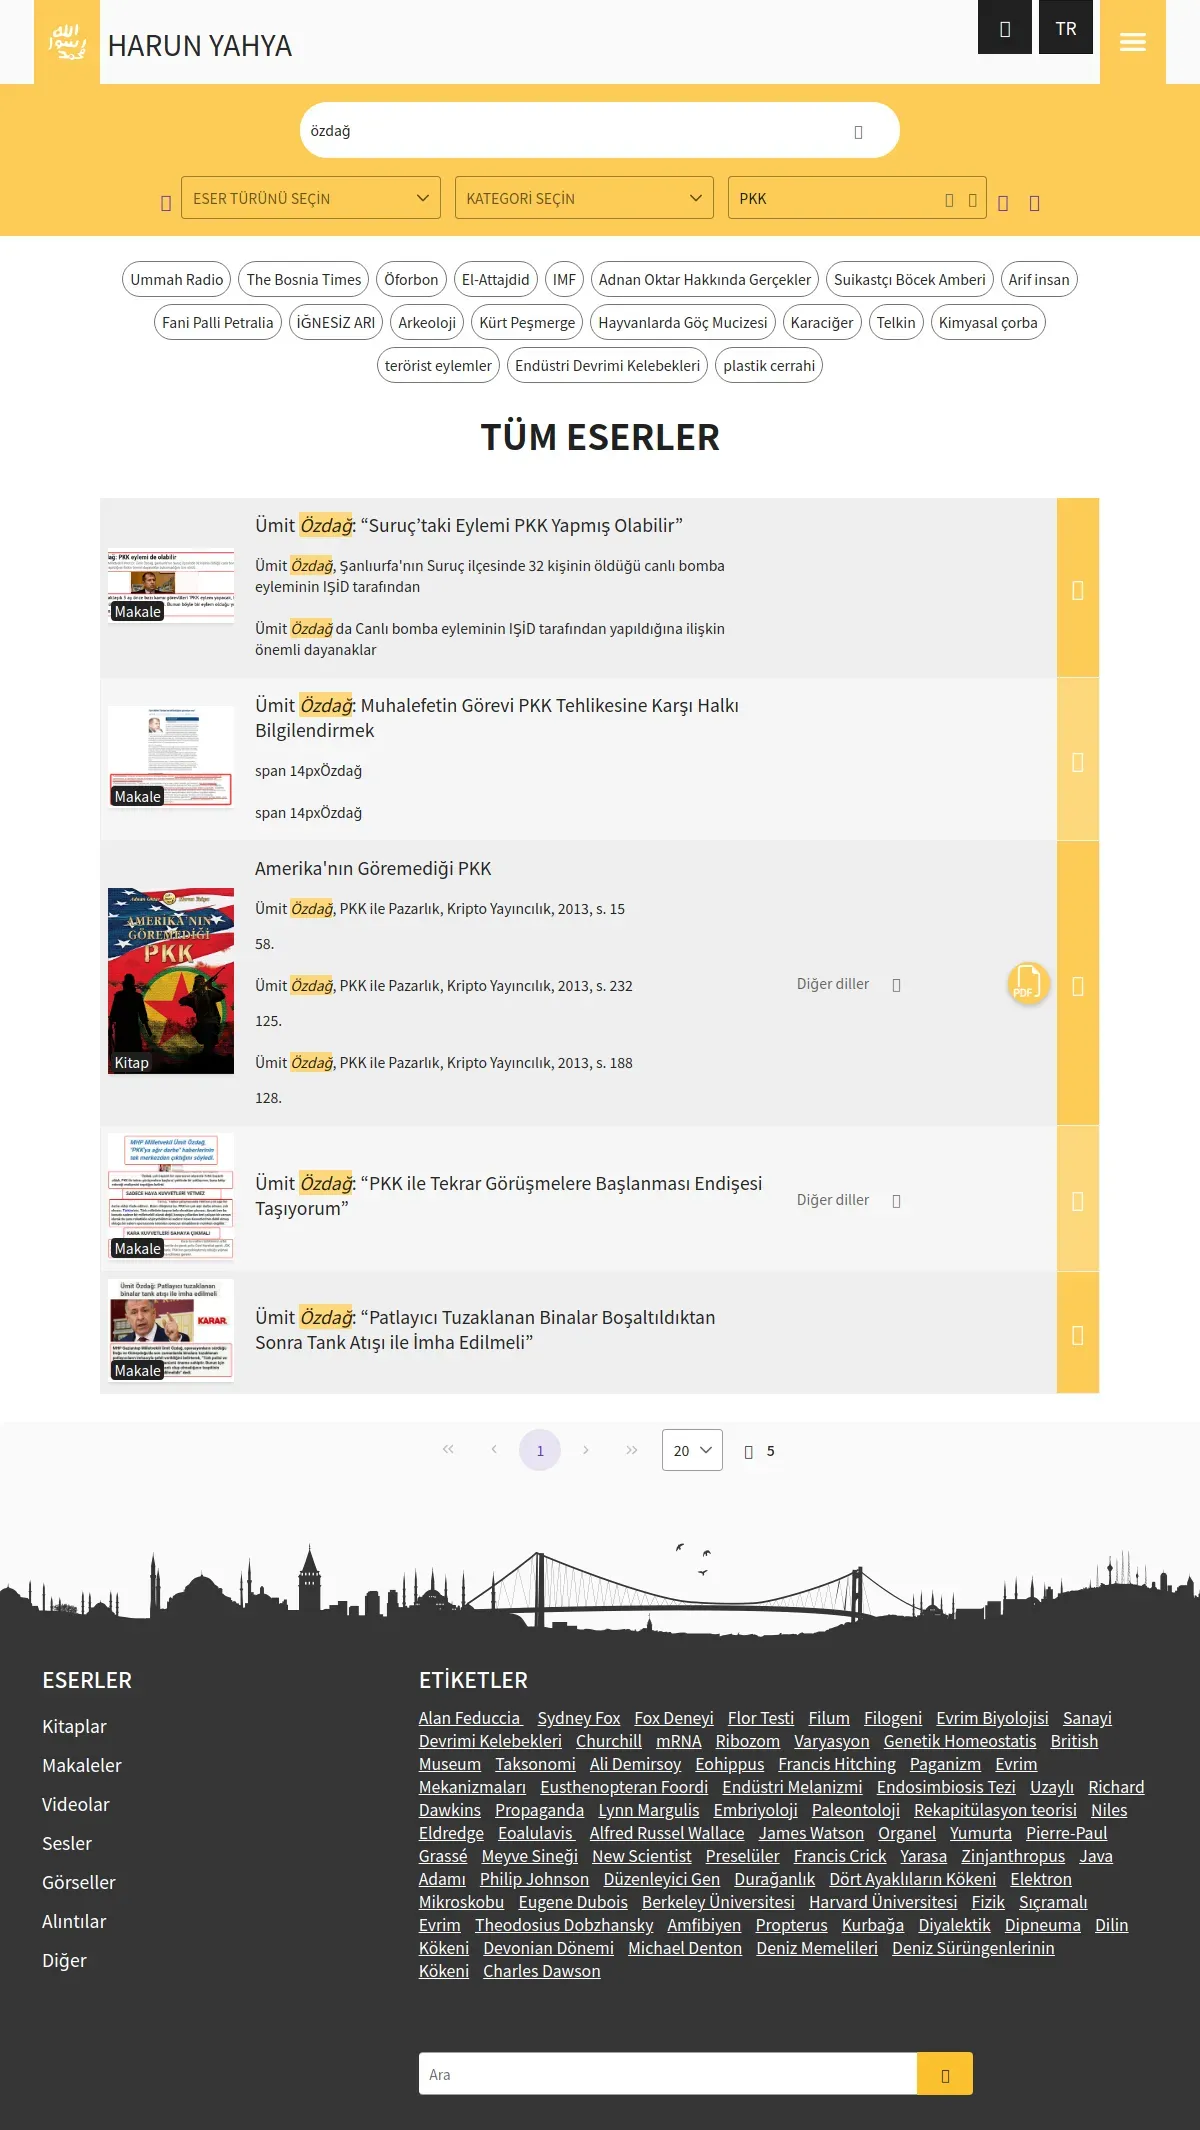Screen dimensions: 1200x2130
Task: Go to first page in pagination
Action: pyautogui.click(x=448, y=1450)
